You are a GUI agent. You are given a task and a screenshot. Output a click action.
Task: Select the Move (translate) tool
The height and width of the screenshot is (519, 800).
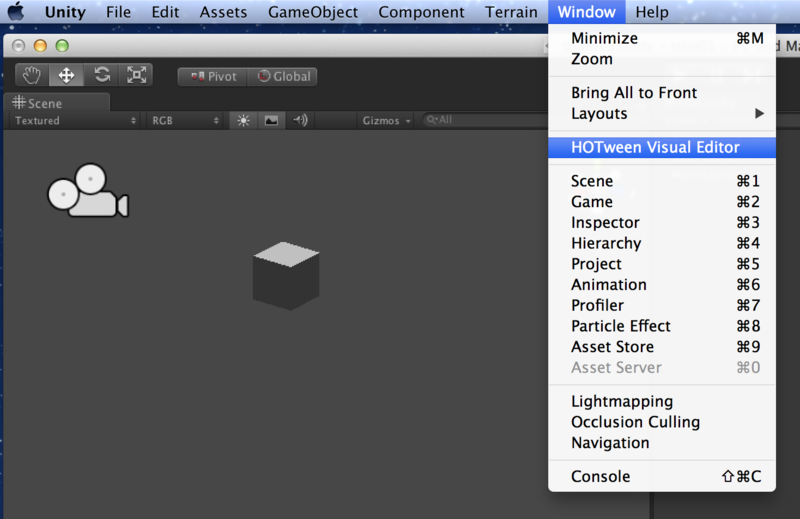click(66, 76)
